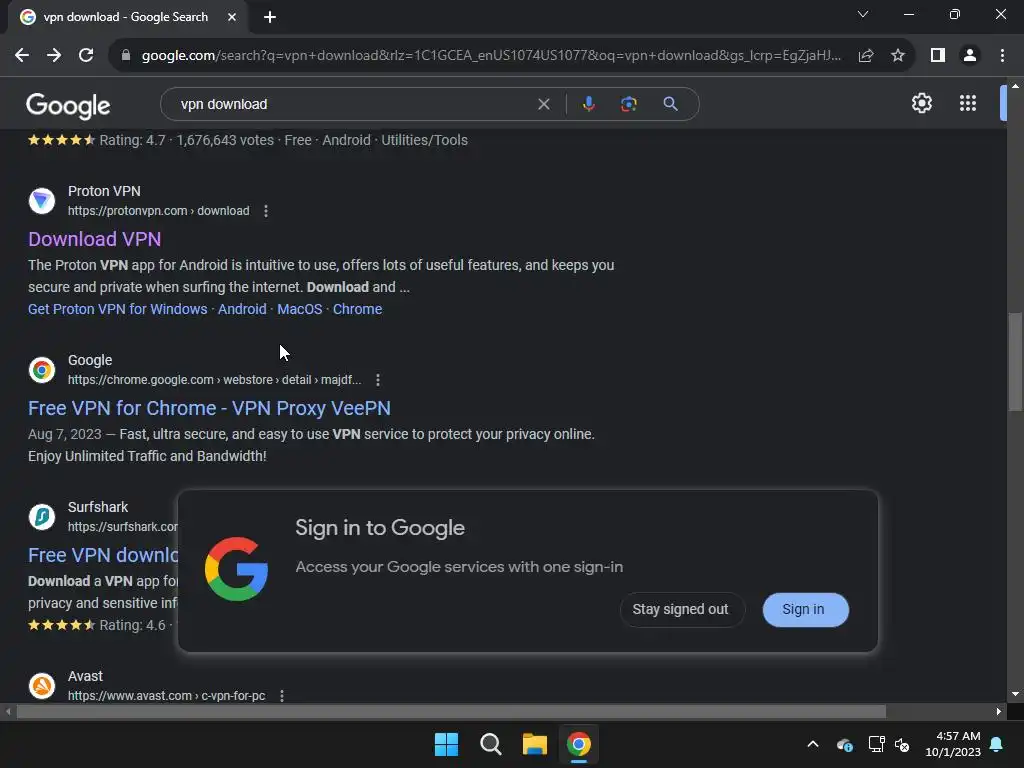Open the Chrome sitelink
Image resolution: width=1024 pixels, height=768 pixels.
[x=357, y=309]
